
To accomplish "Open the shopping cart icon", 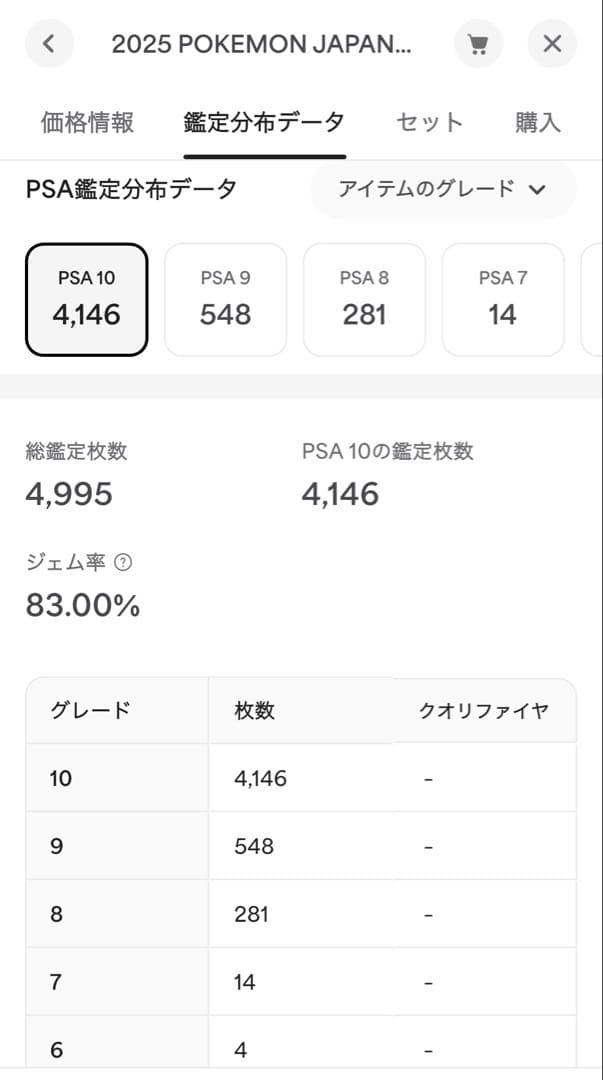I will [478, 43].
